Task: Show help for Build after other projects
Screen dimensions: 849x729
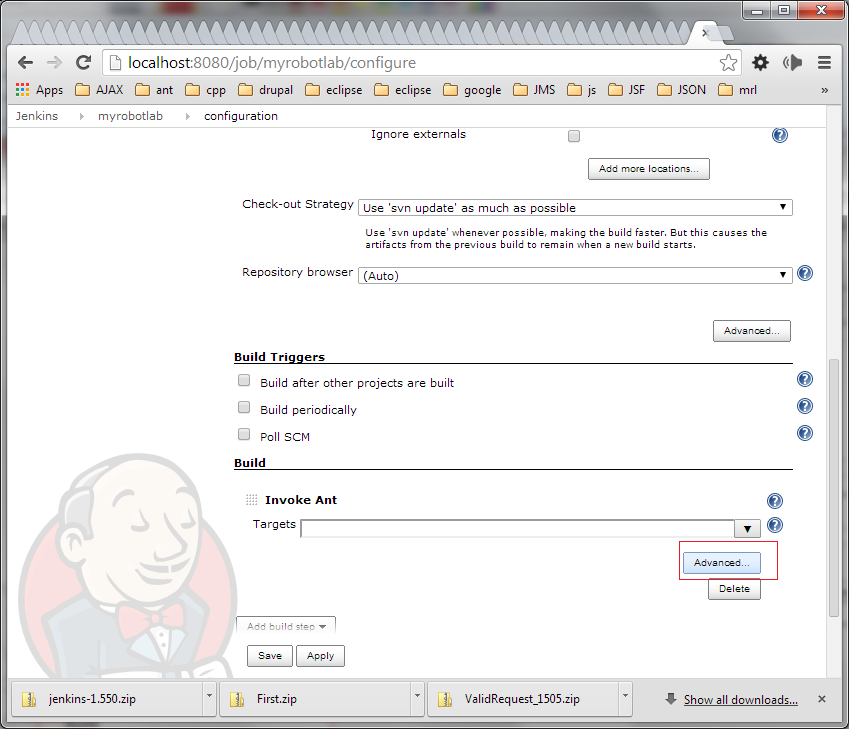Action: (805, 379)
